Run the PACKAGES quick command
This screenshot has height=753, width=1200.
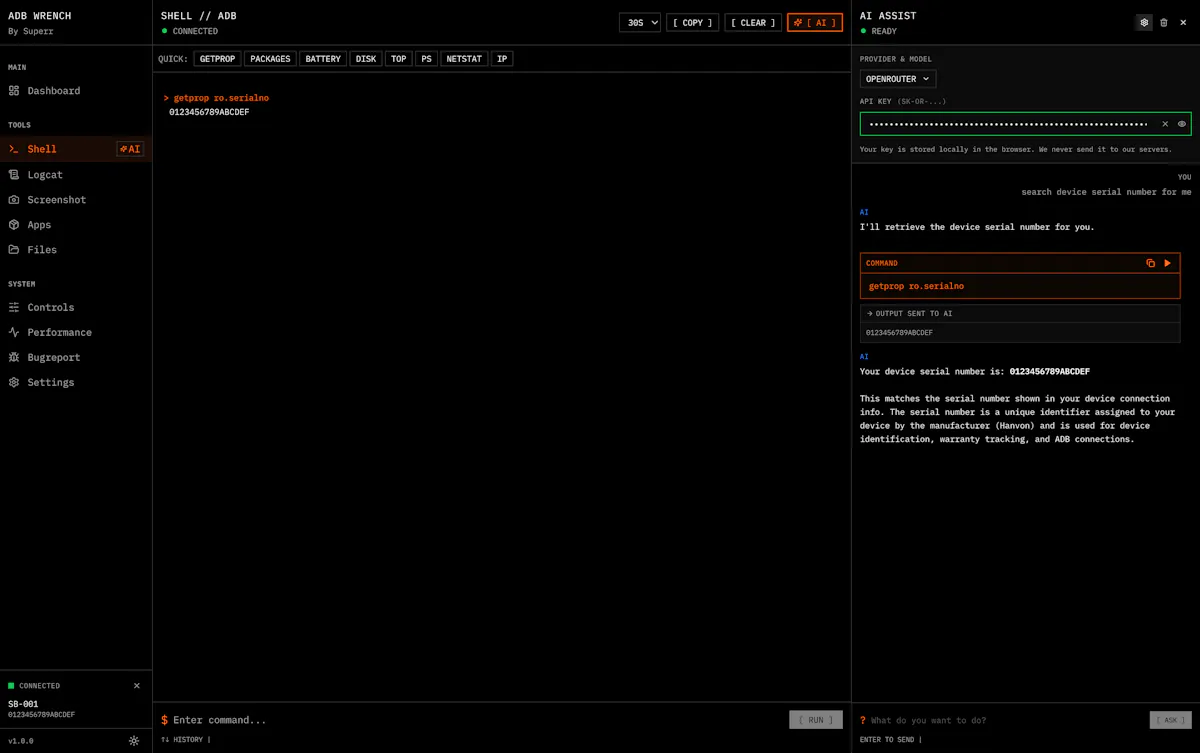point(270,59)
